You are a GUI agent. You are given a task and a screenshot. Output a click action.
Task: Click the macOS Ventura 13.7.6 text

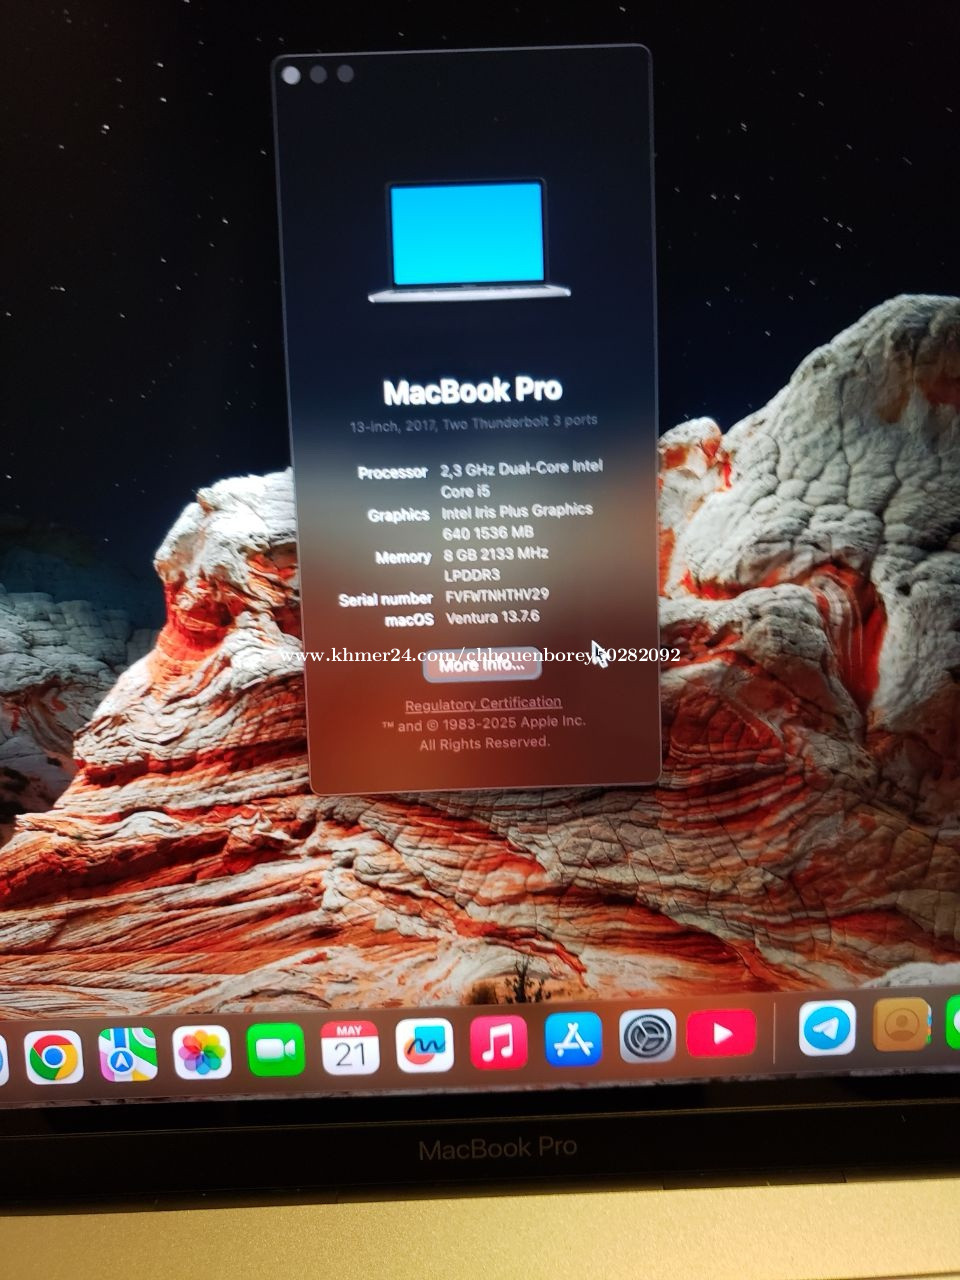[492, 617]
